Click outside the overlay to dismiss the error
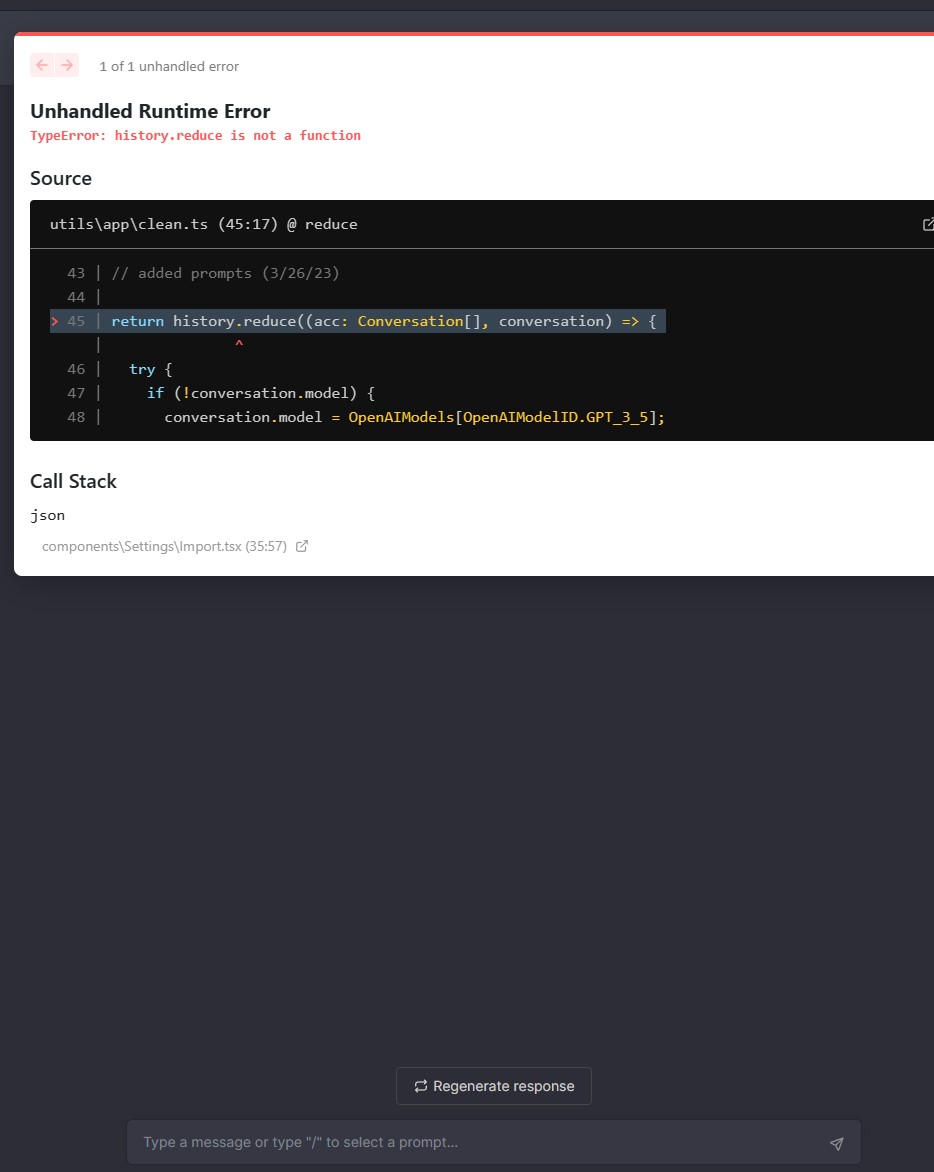934x1172 pixels. pyautogui.click(x=467, y=800)
